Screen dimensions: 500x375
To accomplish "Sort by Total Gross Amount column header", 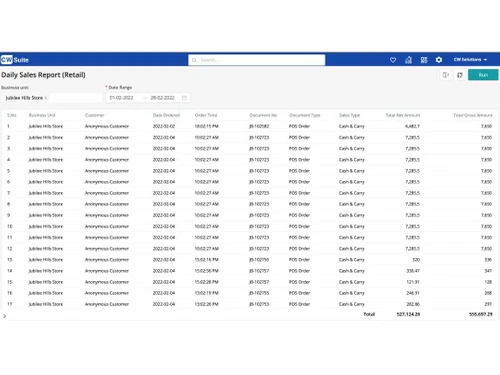I will [473, 115].
